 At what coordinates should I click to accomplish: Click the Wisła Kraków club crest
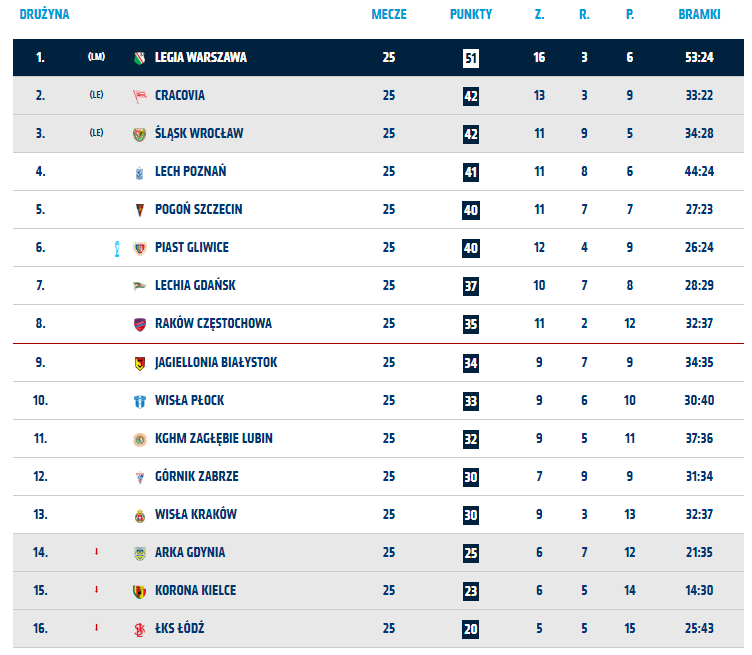pos(140,515)
